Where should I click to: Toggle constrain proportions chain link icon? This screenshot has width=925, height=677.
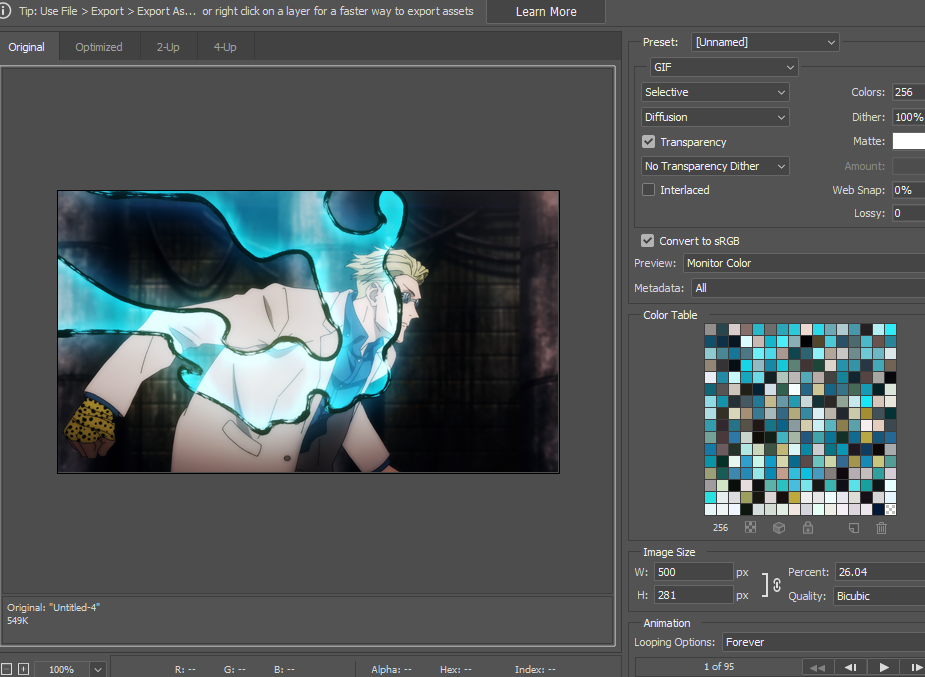pyautogui.click(x=777, y=584)
